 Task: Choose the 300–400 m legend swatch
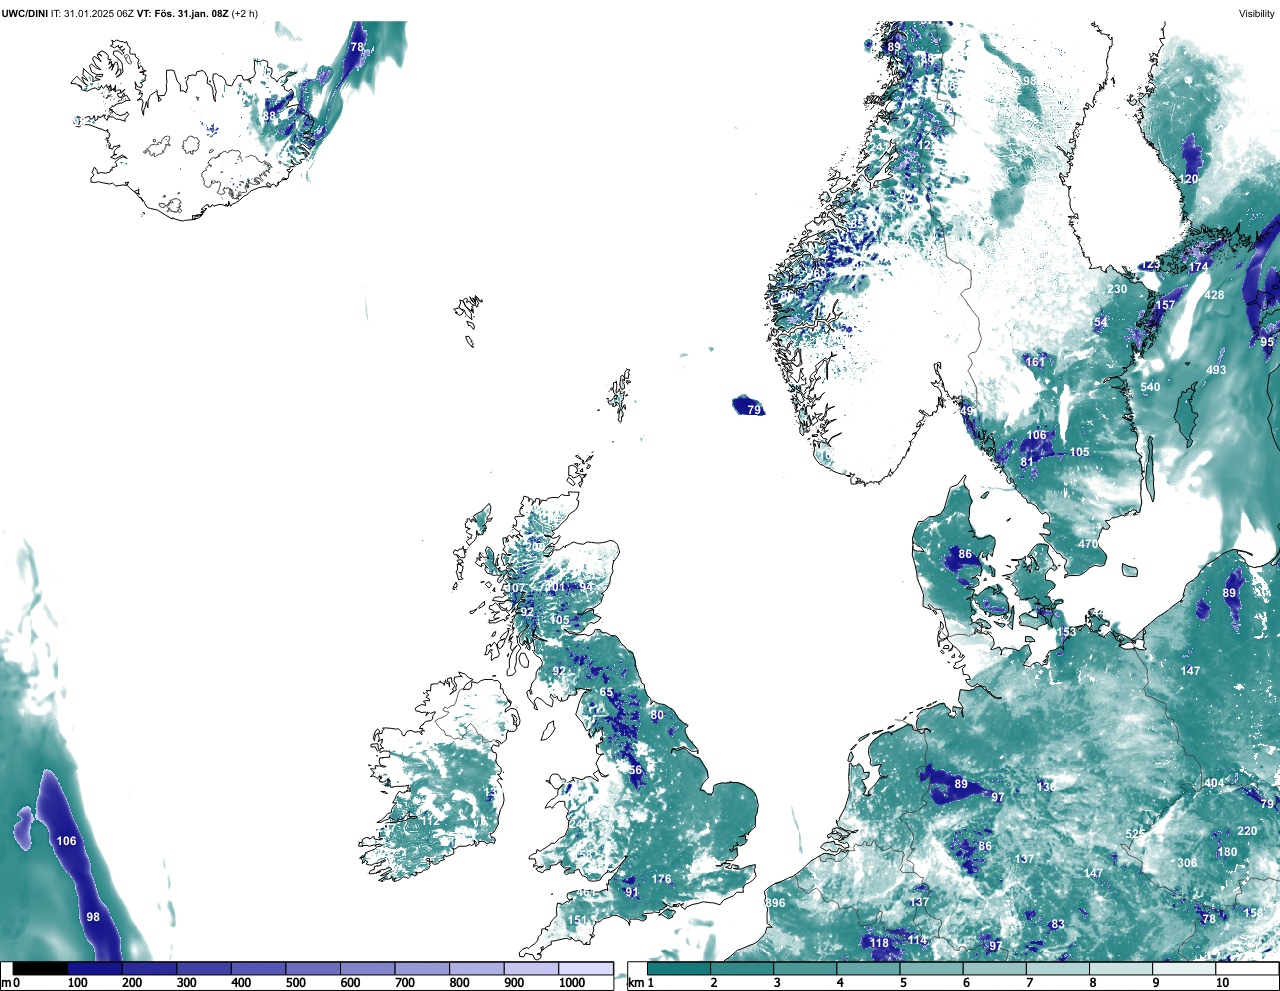204,969
